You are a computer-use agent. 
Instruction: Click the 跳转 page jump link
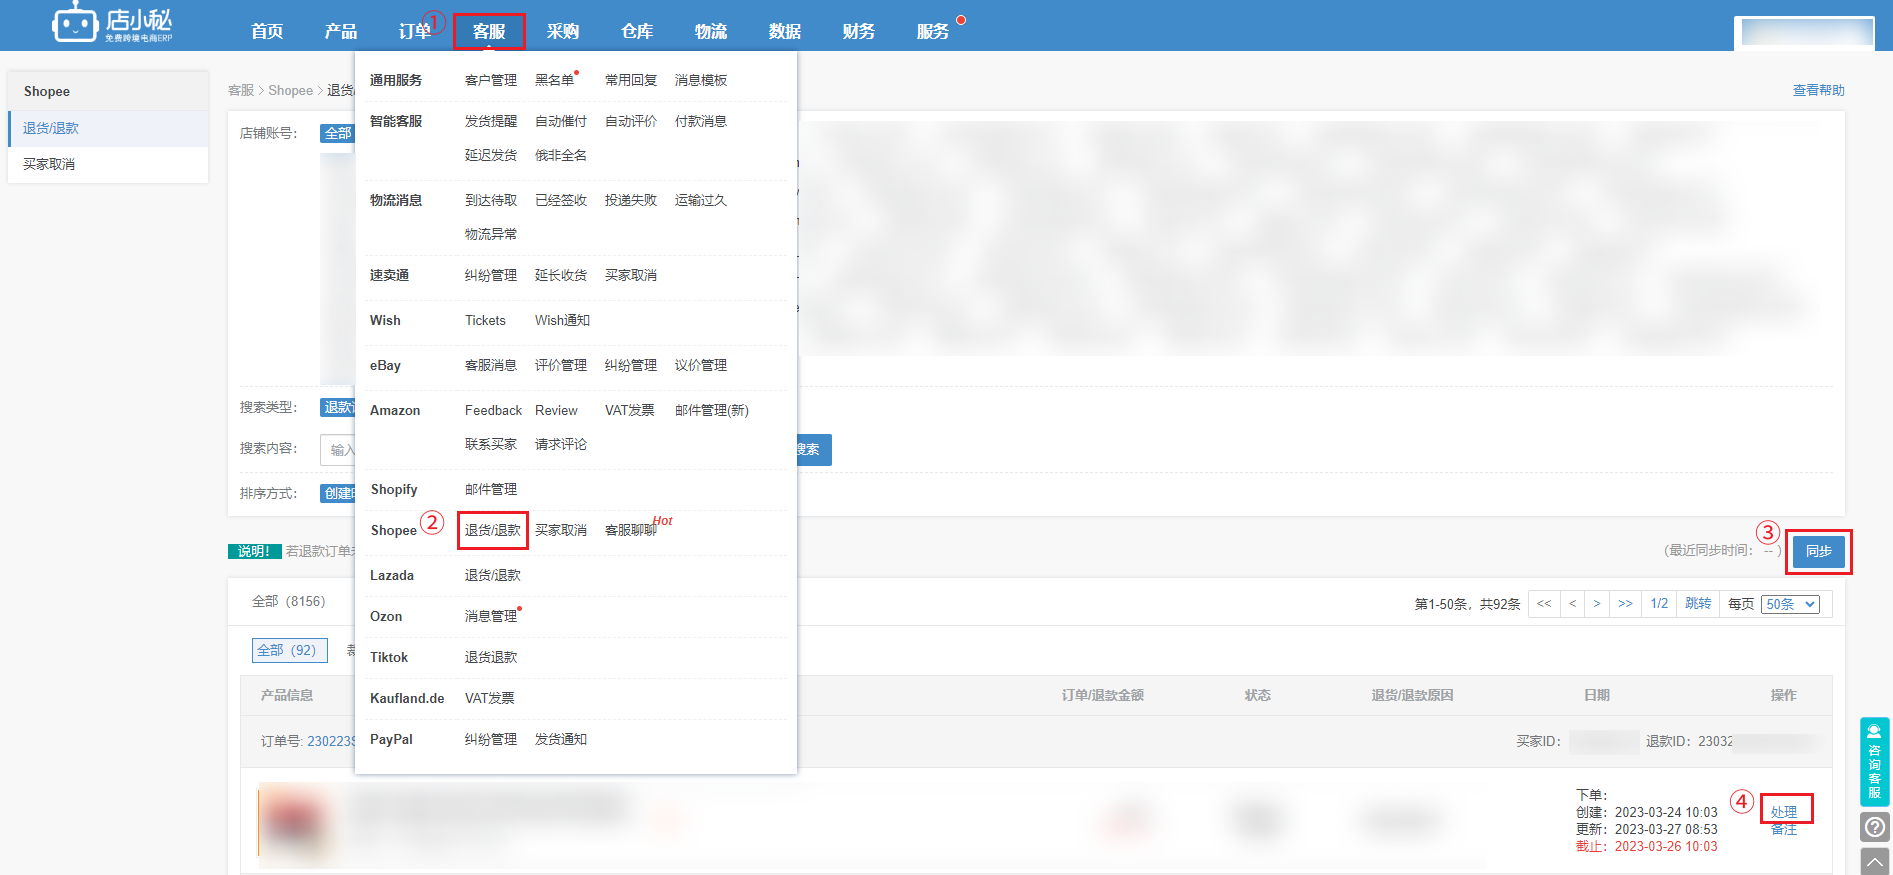pos(1698,603)
